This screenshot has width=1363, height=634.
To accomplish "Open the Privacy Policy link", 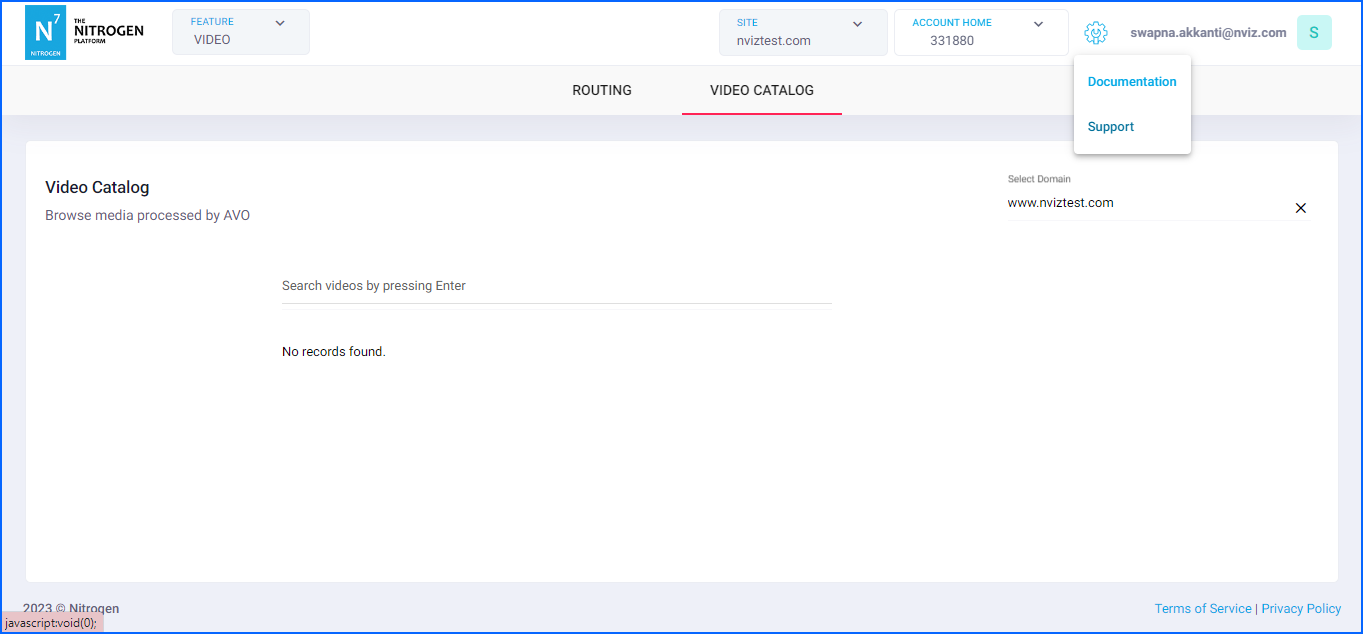I will coord(1301,608).
